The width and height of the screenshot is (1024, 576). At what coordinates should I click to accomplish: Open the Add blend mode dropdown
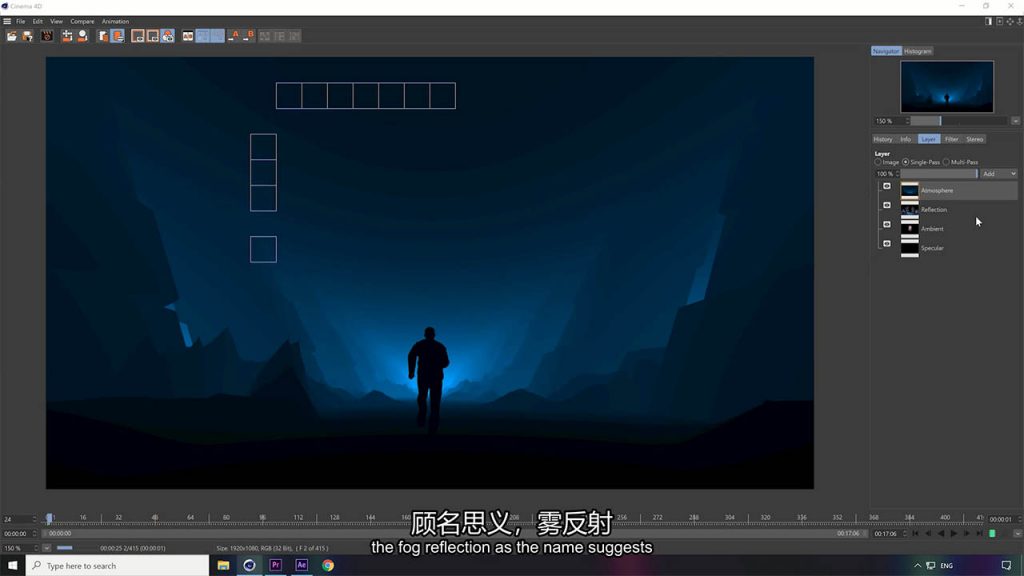click(x=999, y=174)
